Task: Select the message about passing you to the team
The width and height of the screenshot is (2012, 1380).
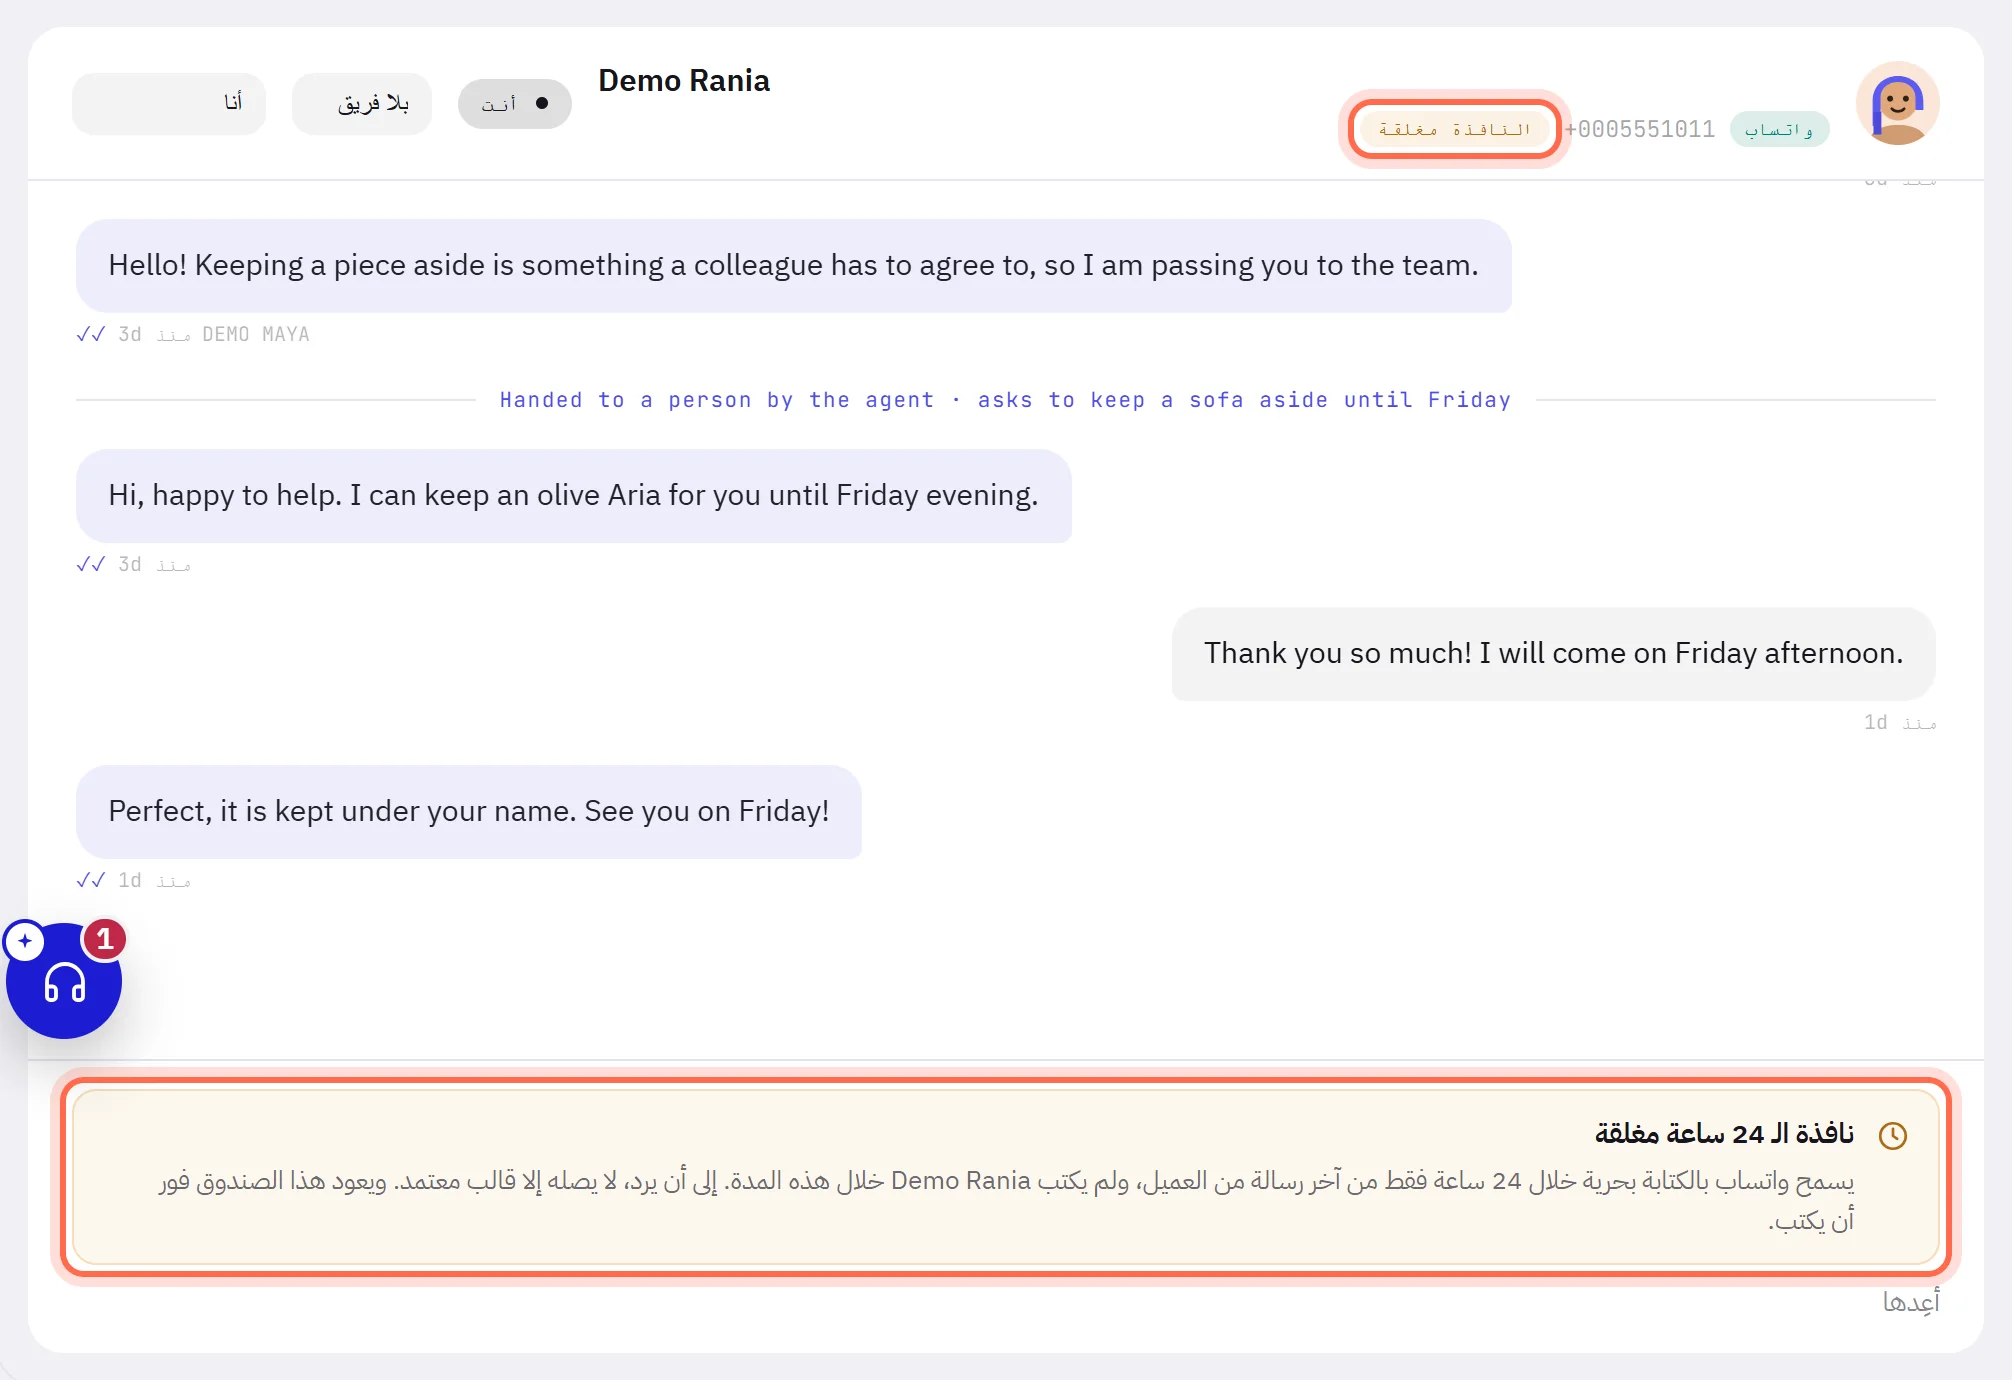Action: coord(793,265)
